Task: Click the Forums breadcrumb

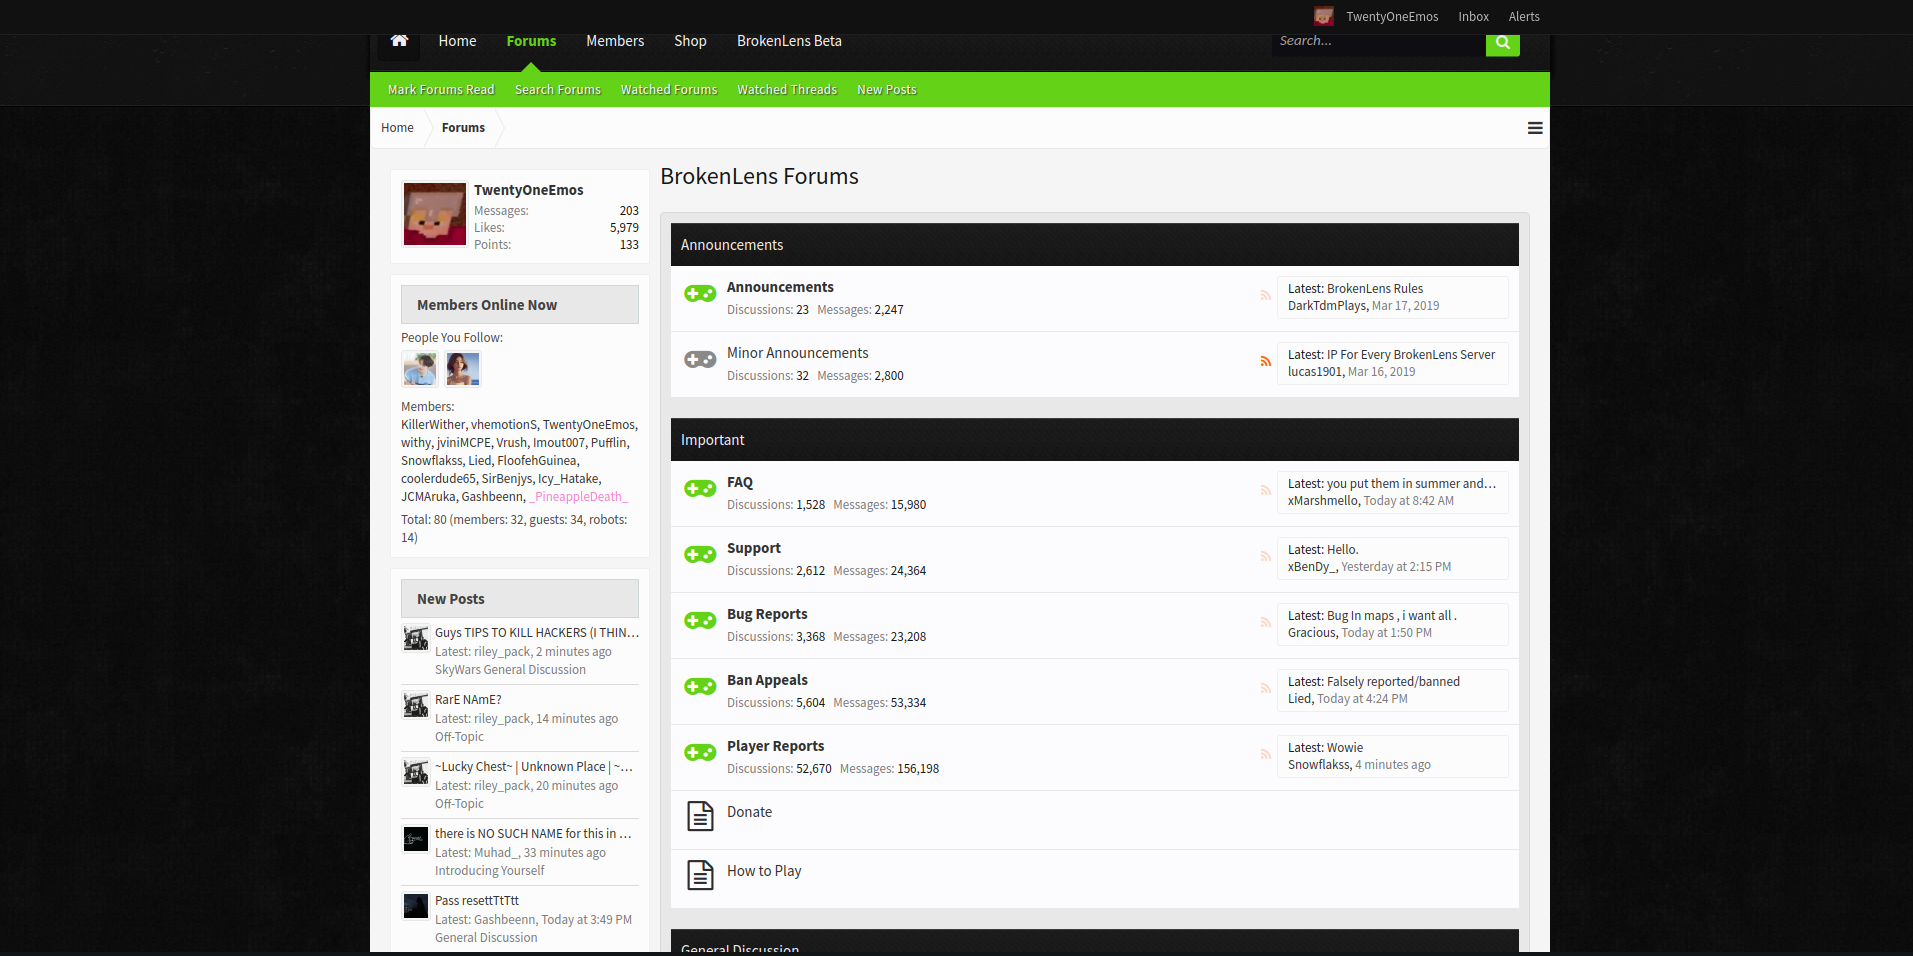Action: (x=463, y=128)
